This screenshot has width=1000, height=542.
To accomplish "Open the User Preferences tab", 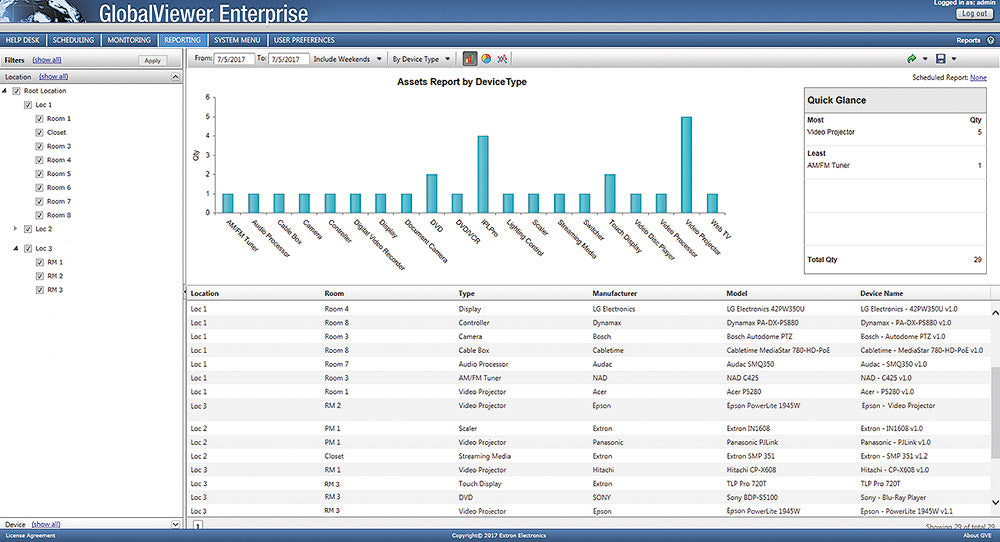I will [x=304, y=40].
